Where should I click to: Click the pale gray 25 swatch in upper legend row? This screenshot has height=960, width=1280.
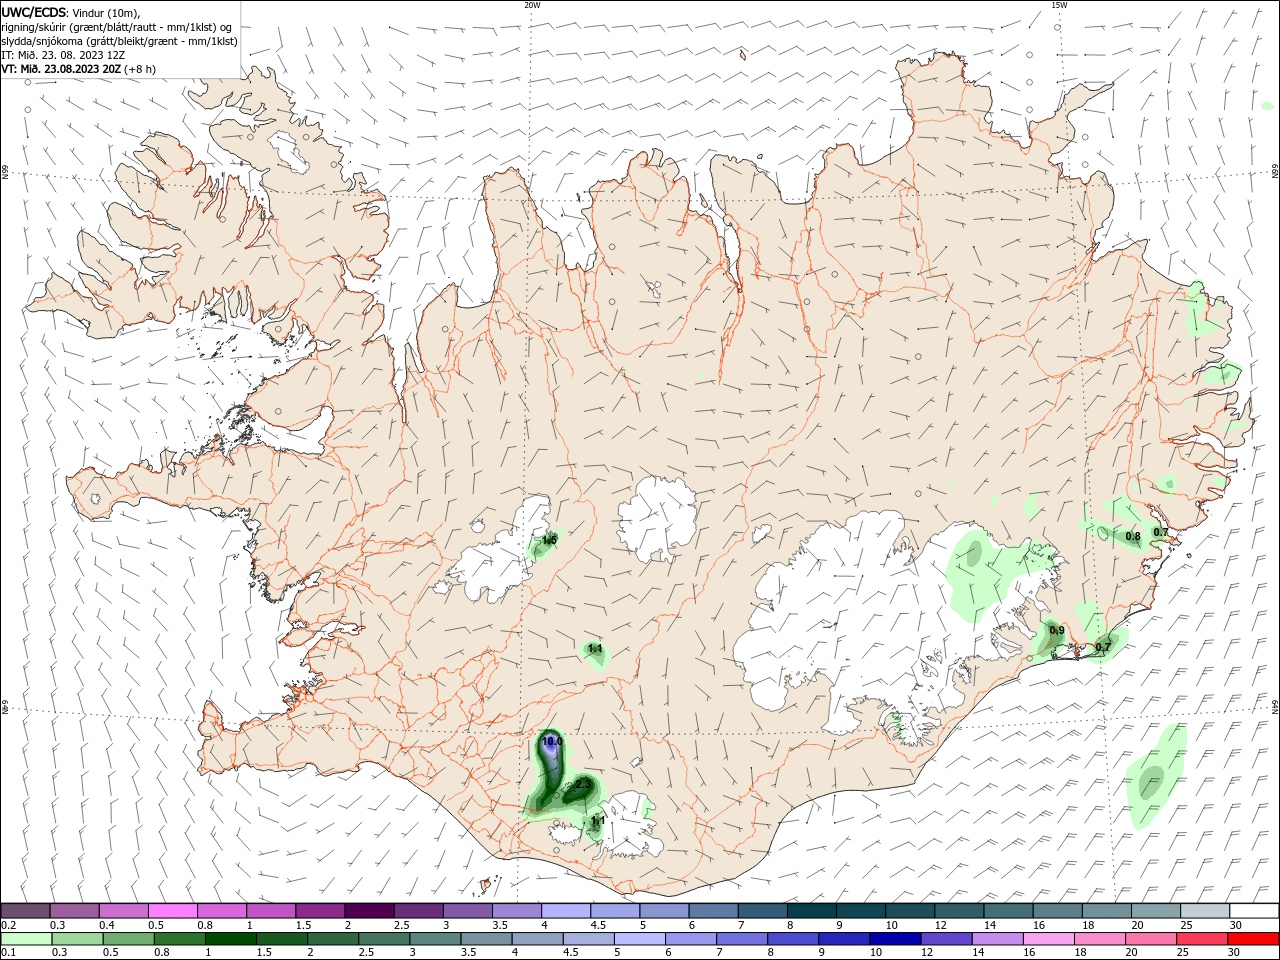pyautogui.click(x=1205, y=910)
